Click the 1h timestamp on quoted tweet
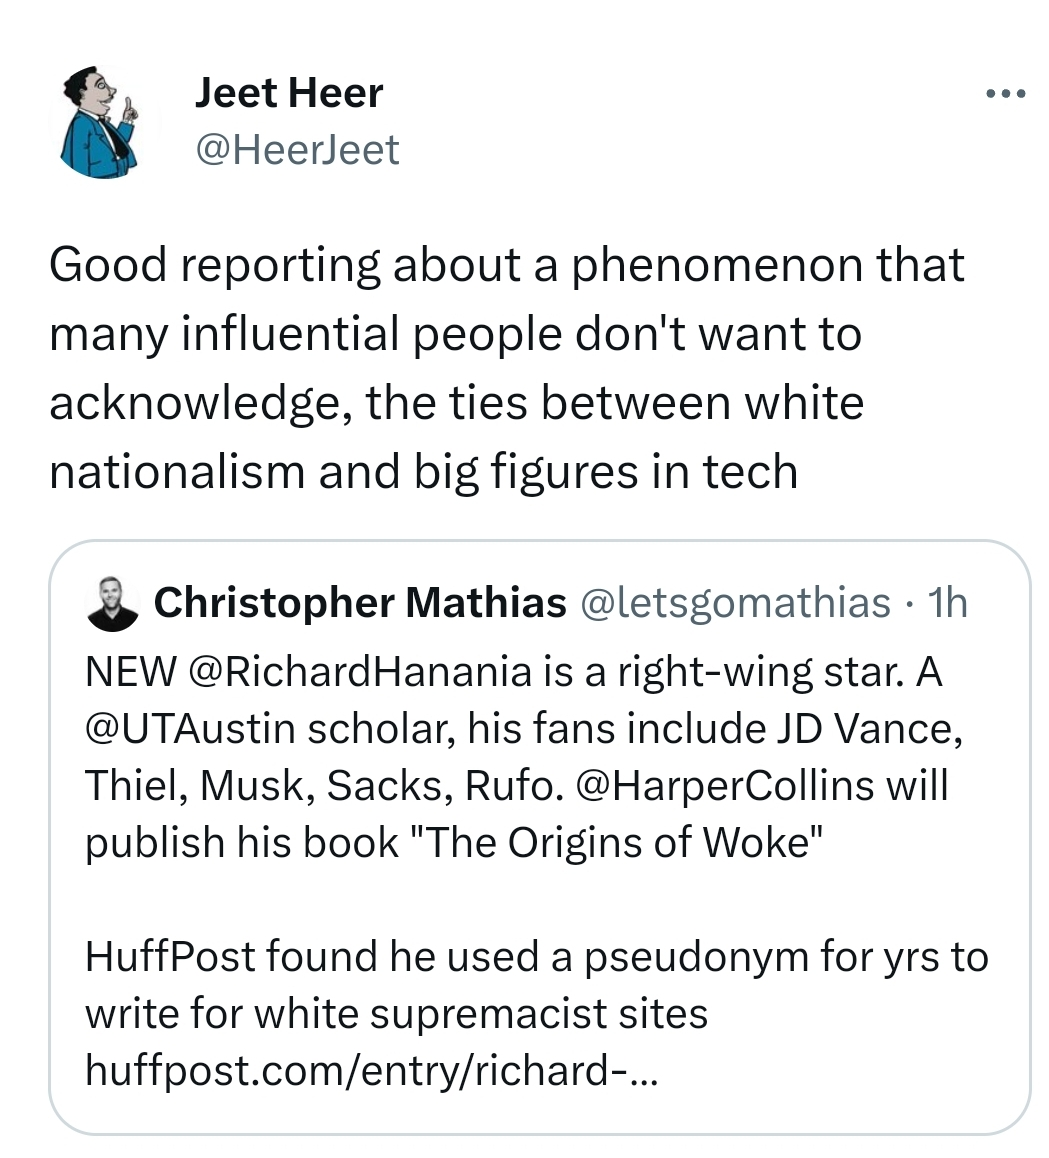 [x=946, y=603]
